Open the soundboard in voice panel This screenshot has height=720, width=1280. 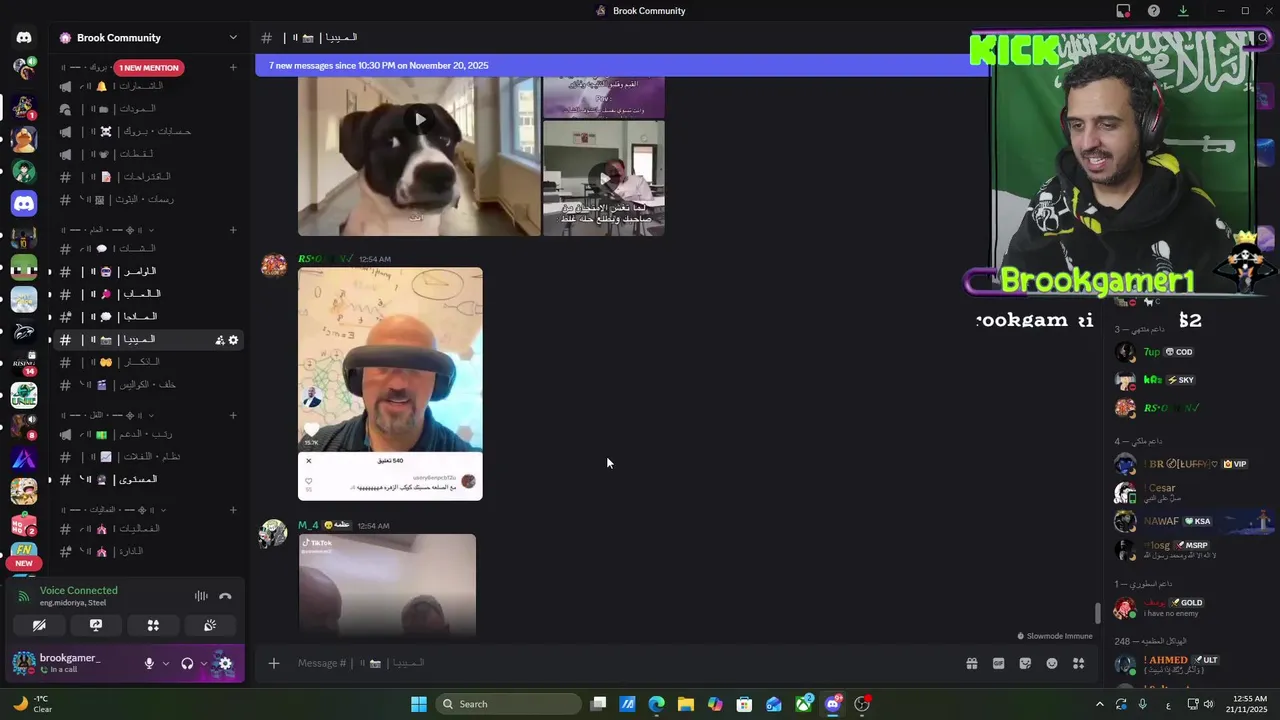point(210,625)
